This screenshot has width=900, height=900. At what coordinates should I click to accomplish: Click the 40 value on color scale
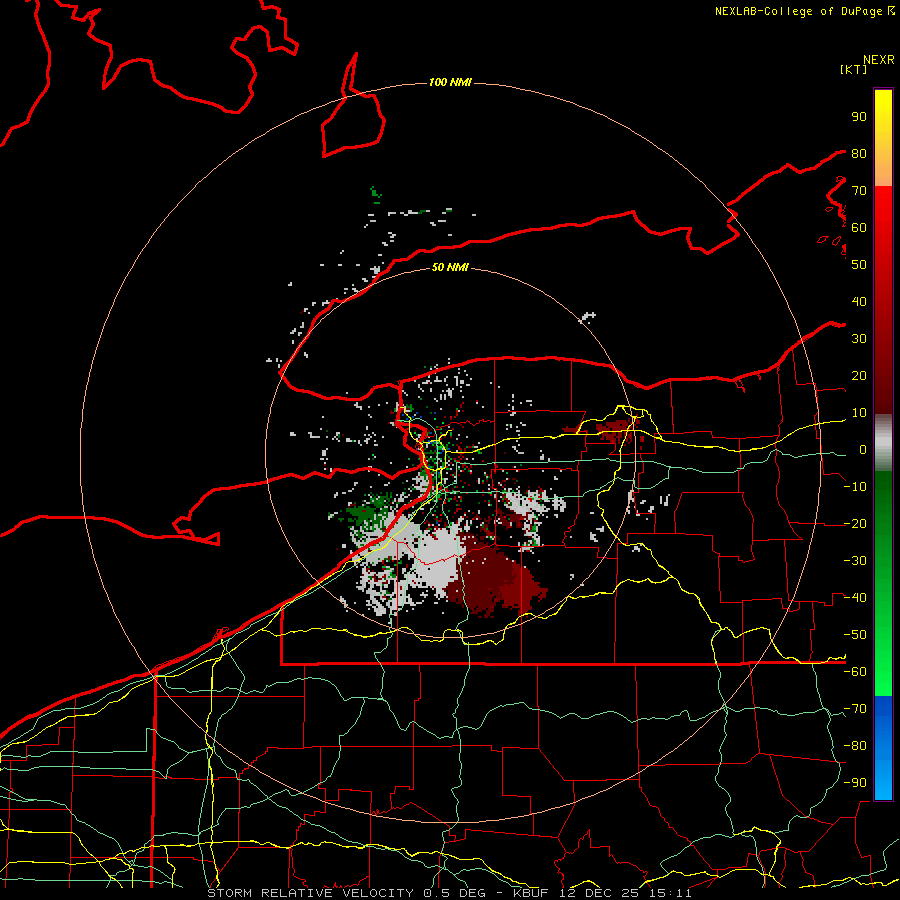(859, 302)
